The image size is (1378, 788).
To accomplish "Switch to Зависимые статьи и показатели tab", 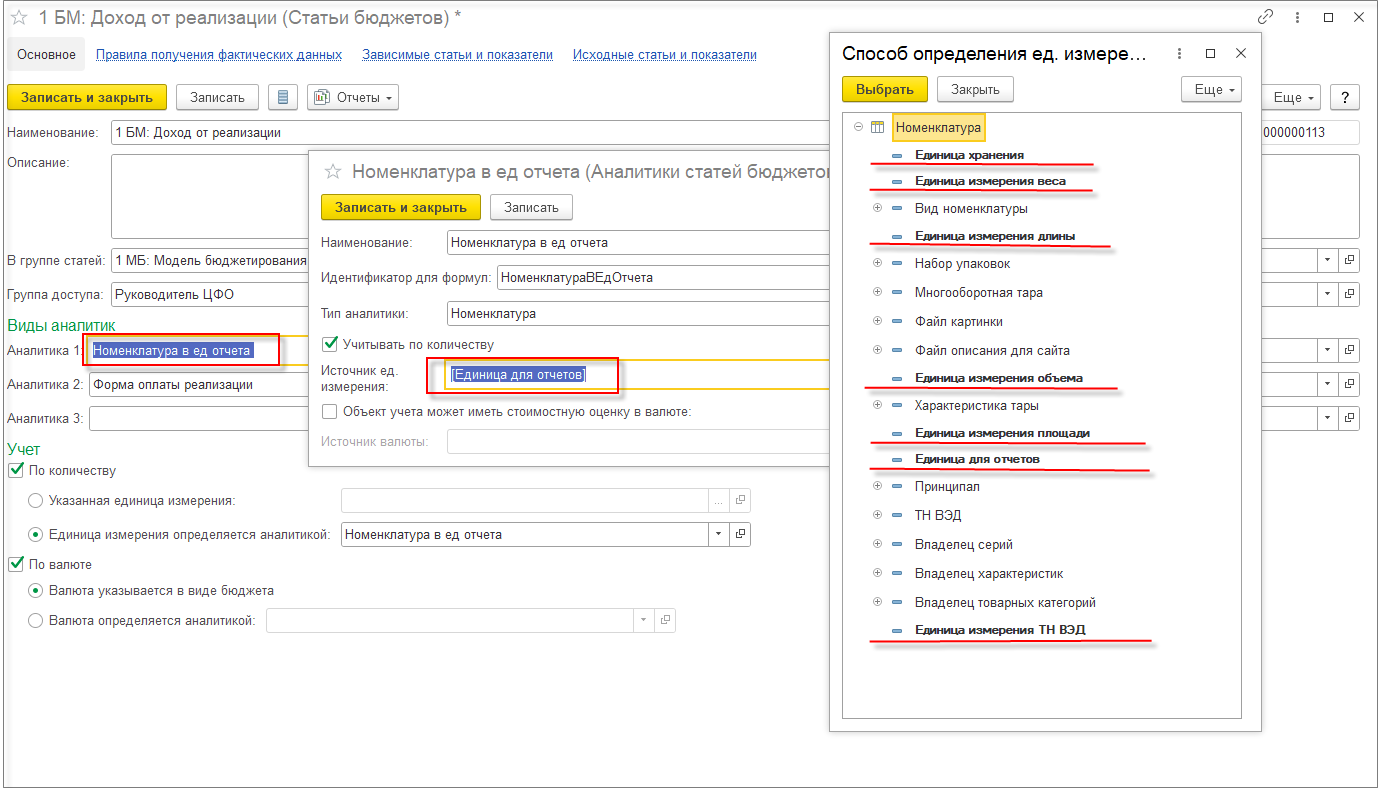I will point(458,55).
